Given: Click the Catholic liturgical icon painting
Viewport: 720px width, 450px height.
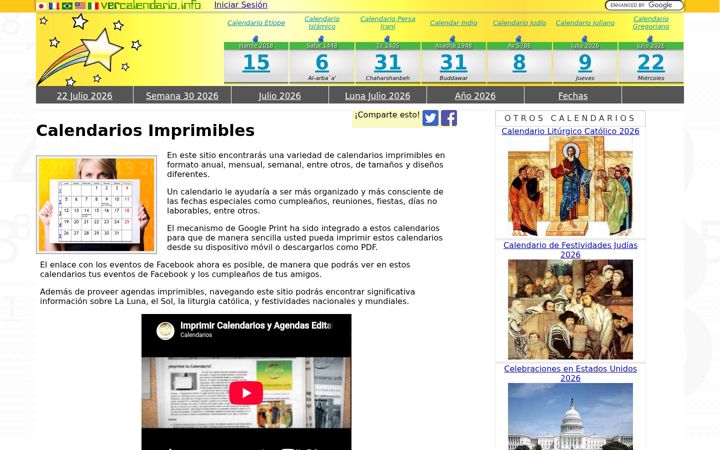Looking at the screenshot, I should coord(570,186).
